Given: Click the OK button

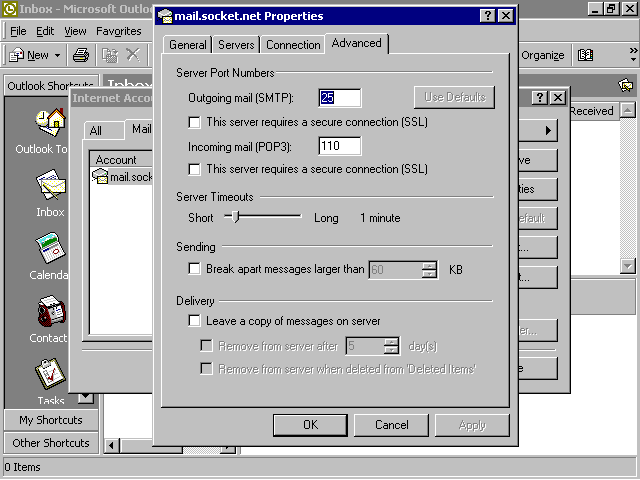Looking at the screenshot, I should [310, 425].
